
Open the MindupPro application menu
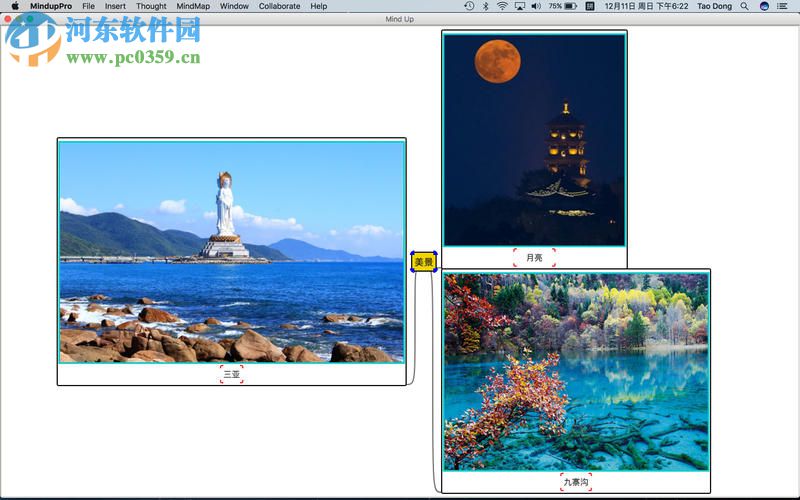click(x=51, y=6)
